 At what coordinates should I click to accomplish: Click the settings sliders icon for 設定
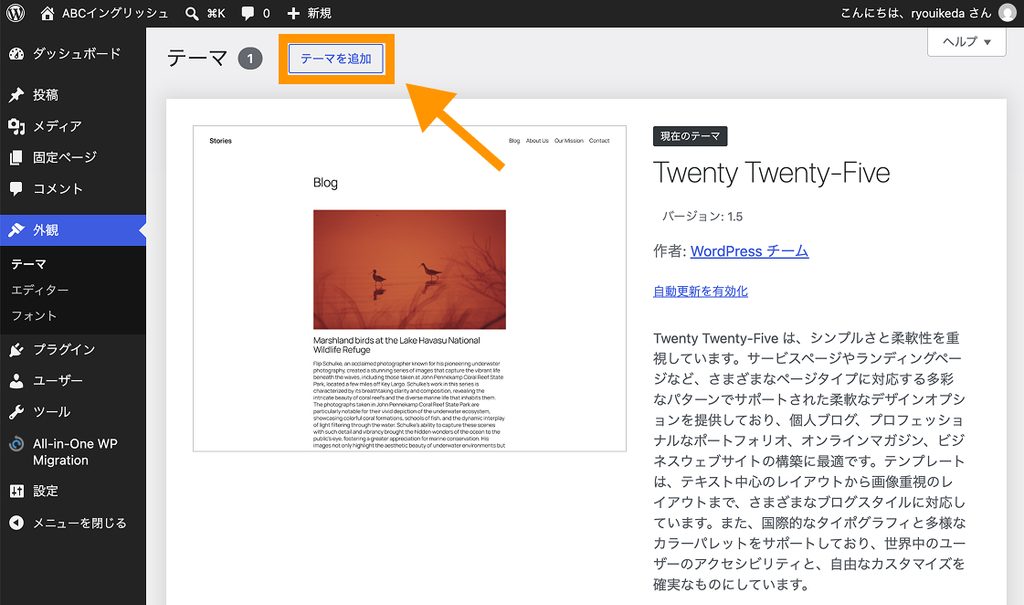point(16,491)
